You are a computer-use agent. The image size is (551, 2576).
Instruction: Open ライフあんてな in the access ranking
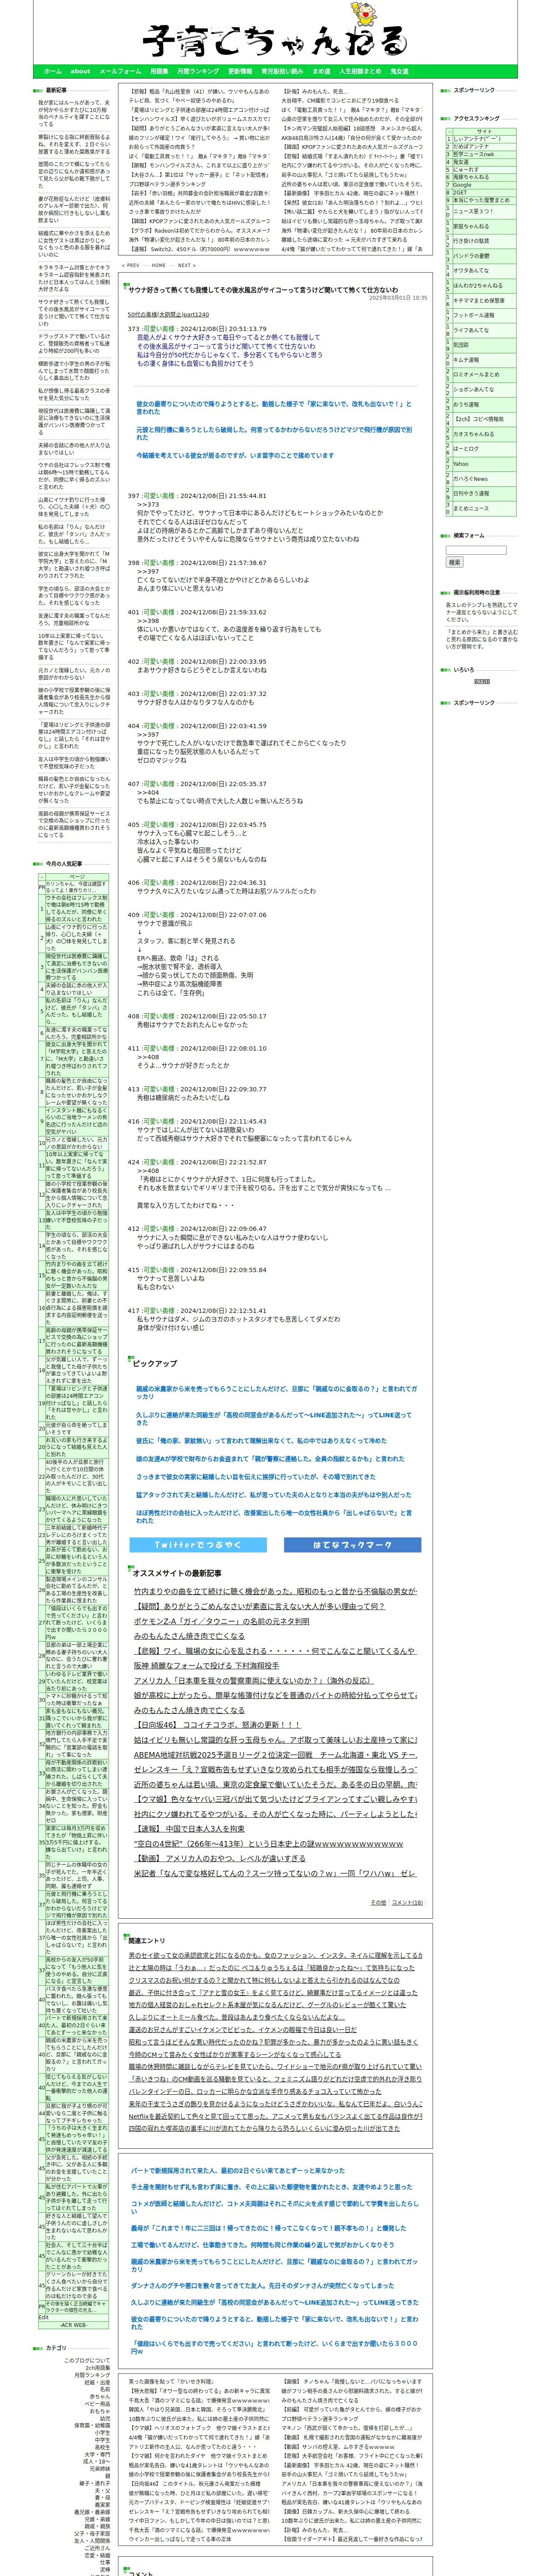[x=471, y=330]
